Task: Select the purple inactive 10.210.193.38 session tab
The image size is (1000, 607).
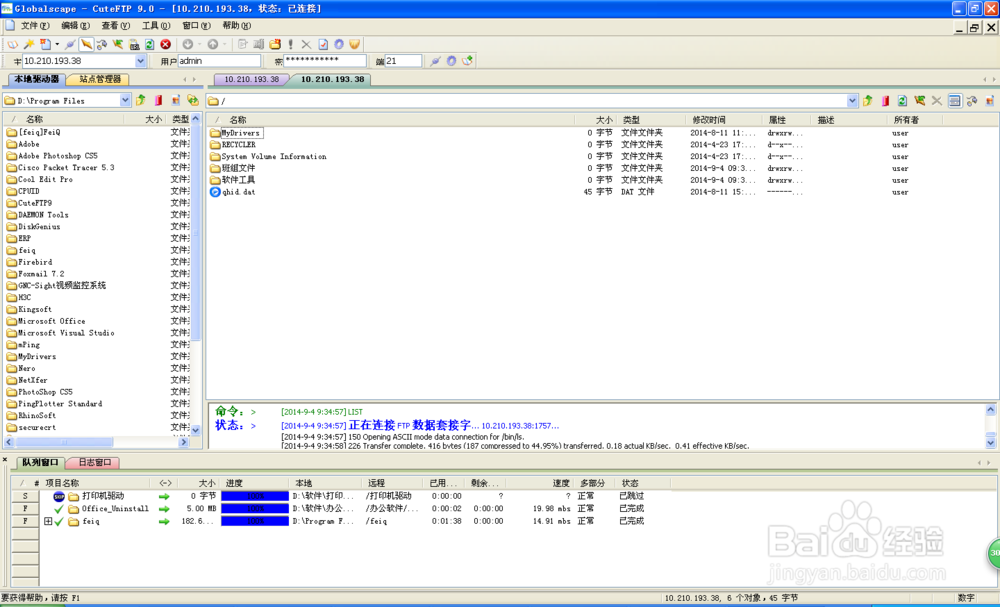Action: [251, 79]
